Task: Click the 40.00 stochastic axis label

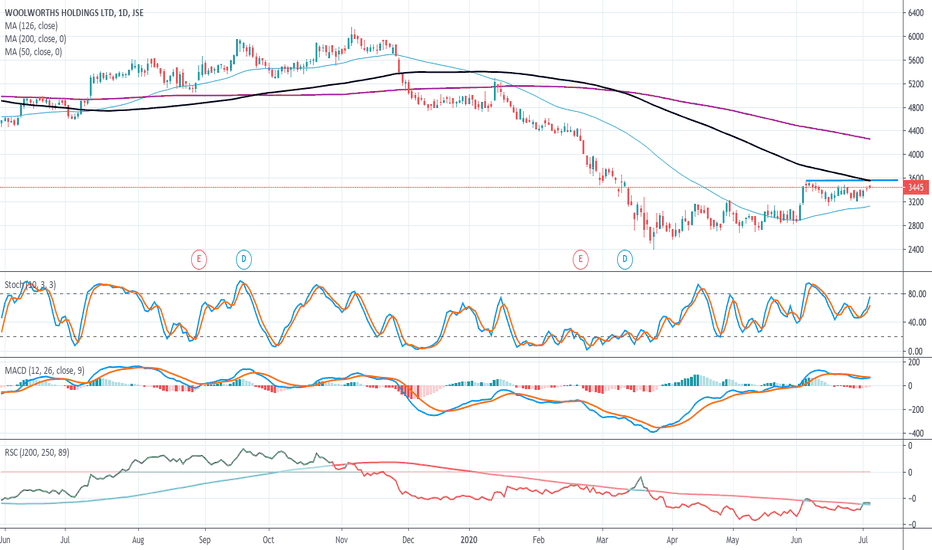Action: pos(918,322)
